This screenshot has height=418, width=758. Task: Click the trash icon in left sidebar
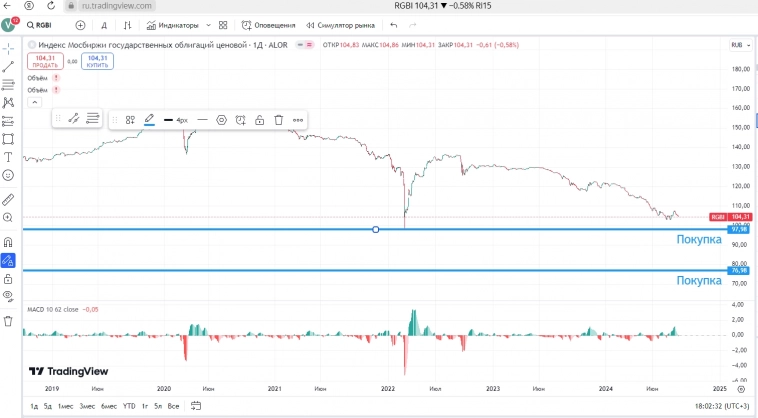(x=8, y=321)
